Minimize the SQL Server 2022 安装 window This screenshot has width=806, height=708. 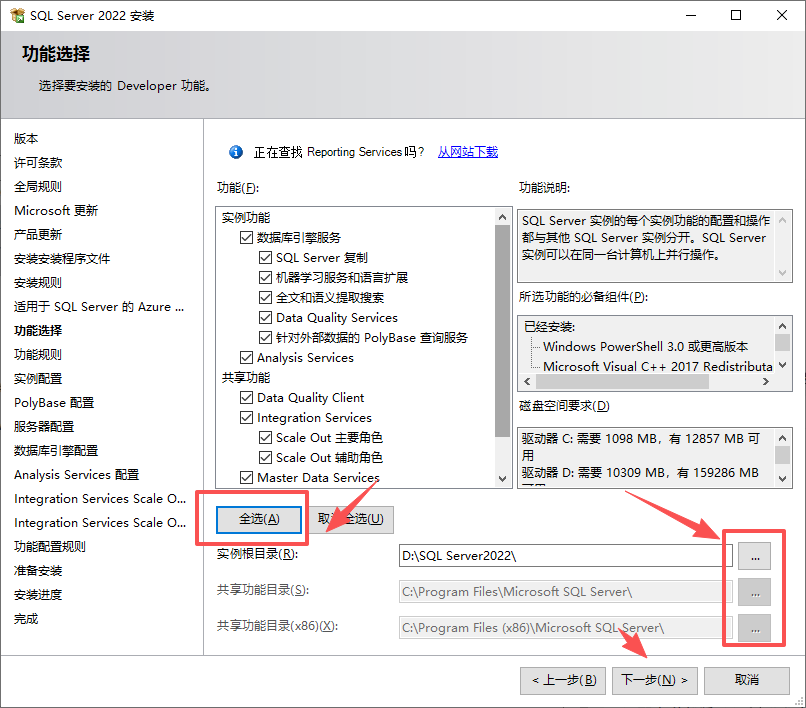pos(691,15)
